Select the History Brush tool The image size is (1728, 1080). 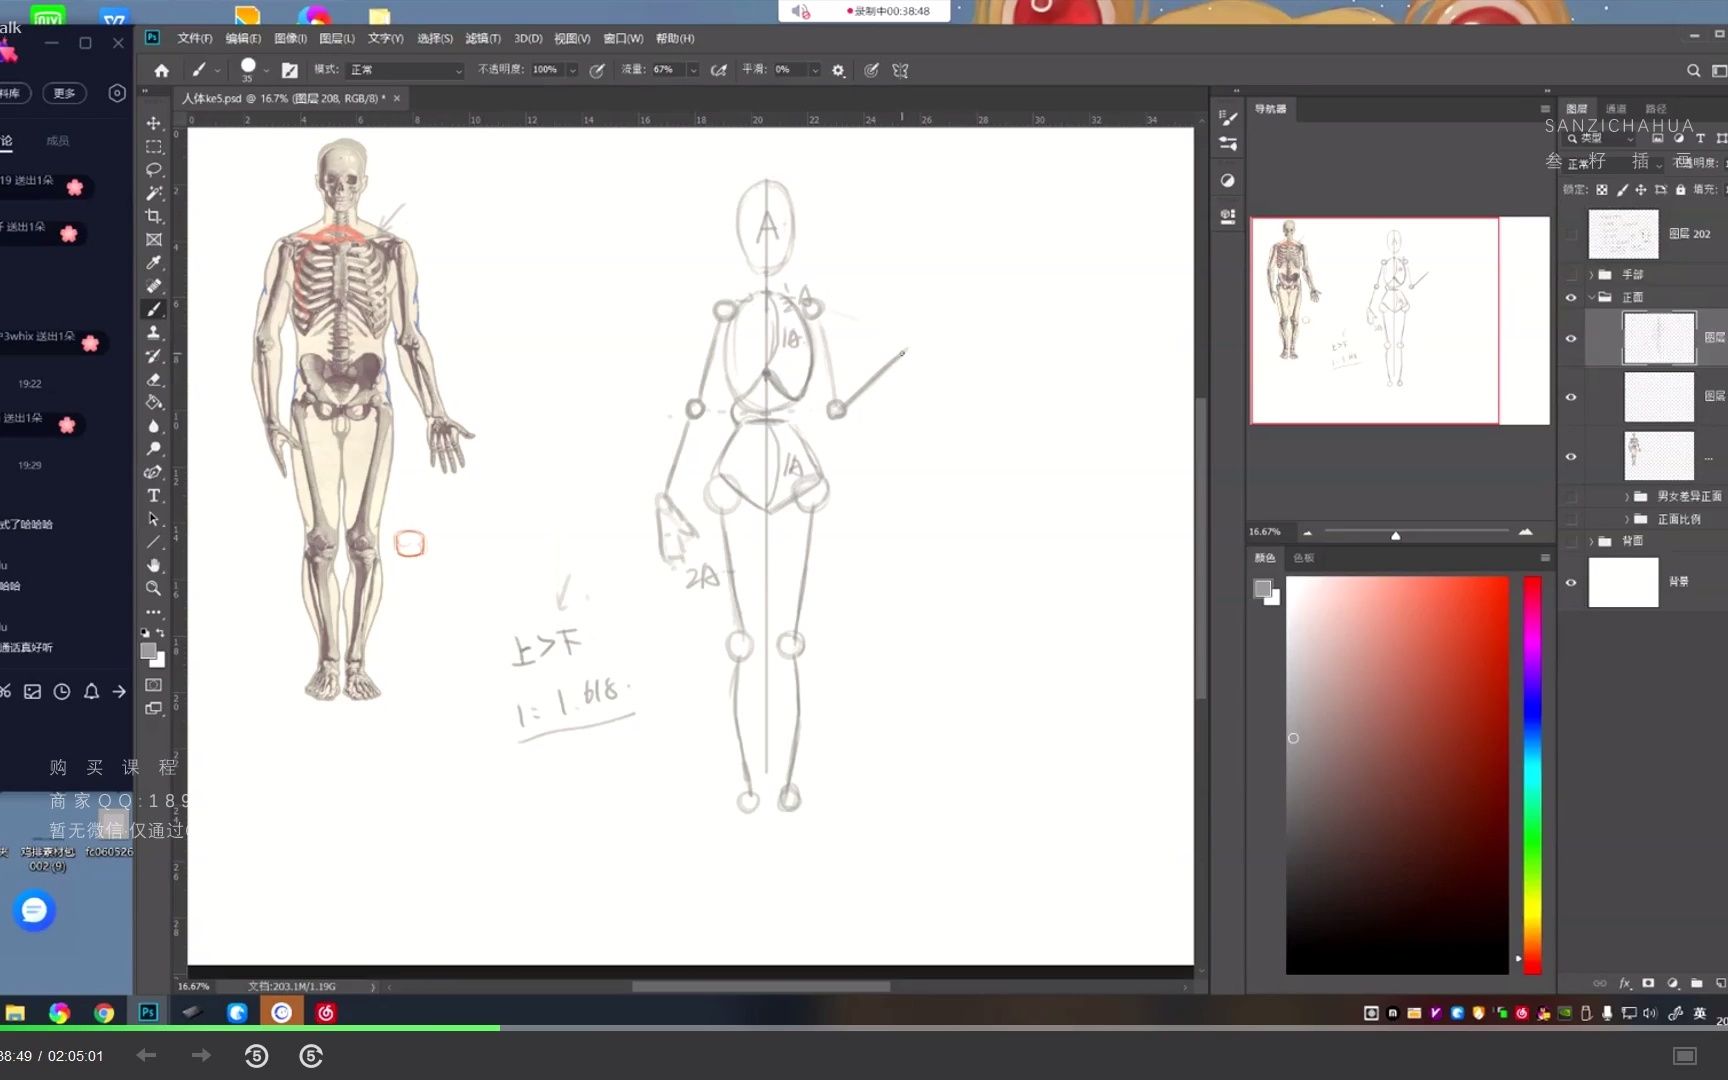pos(153,355)
